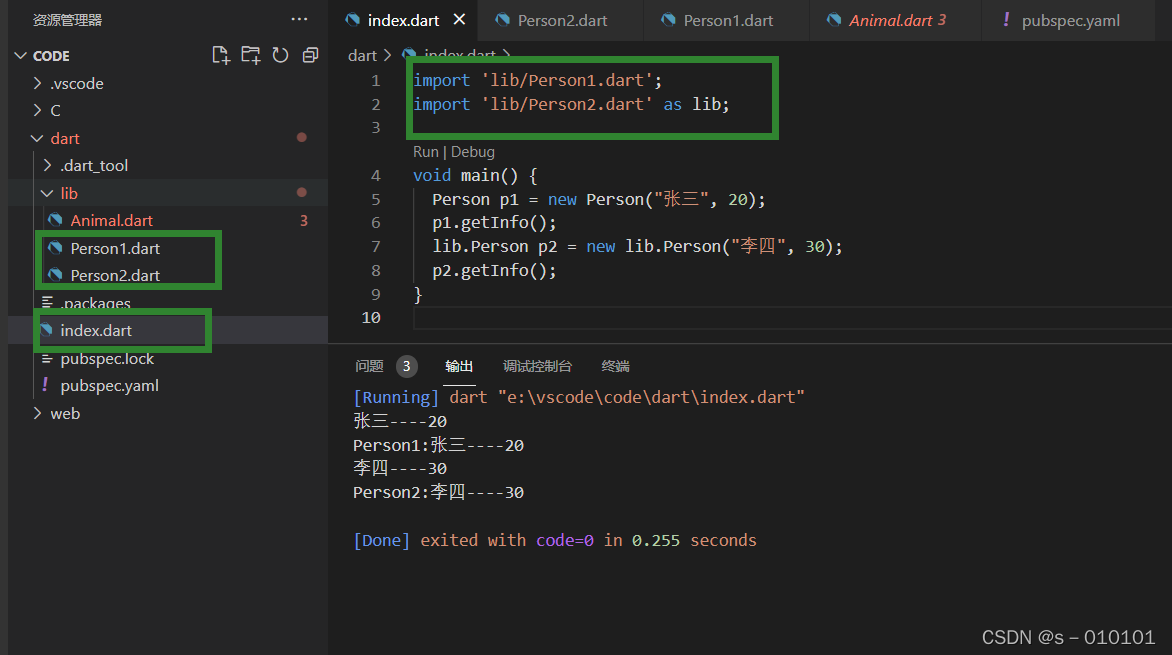This screenshot has width=1172, height=655.
Task: Click the Dart icon beside Animal.dart in tree
Action: (x=55, y=220)
